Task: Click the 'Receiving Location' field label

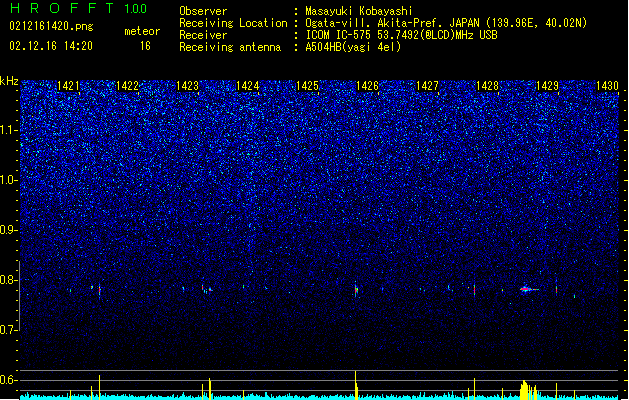Action: 233,23
